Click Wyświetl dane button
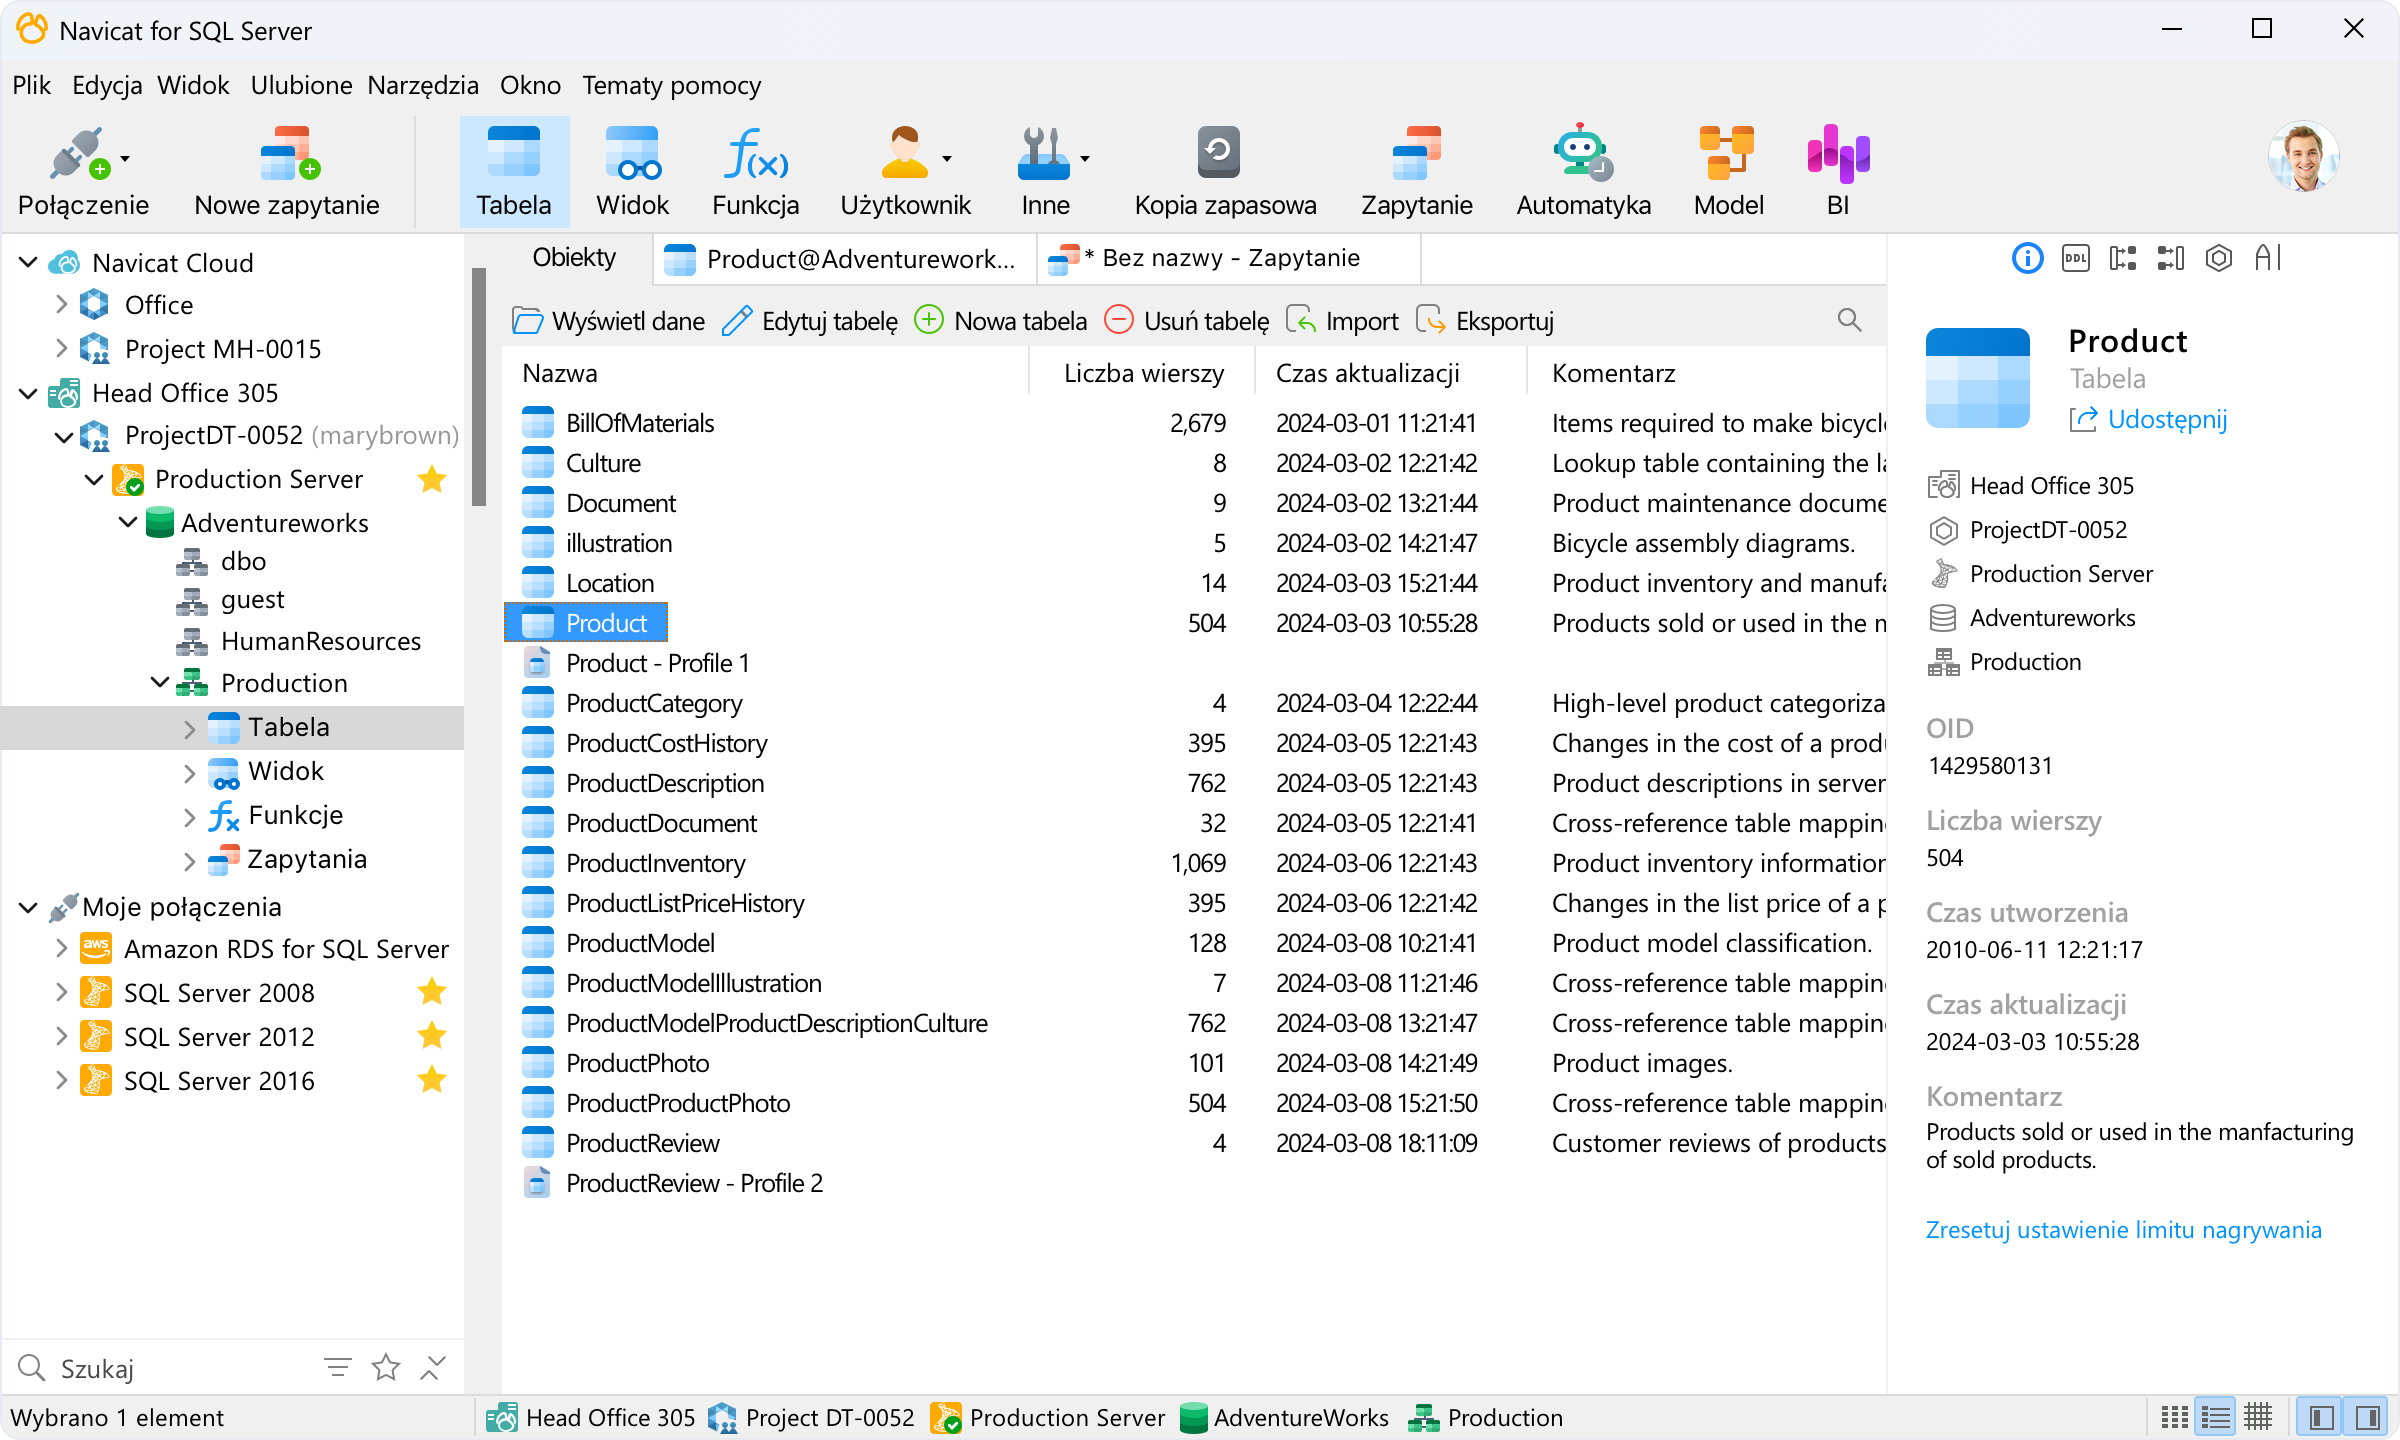 point(608,321)
